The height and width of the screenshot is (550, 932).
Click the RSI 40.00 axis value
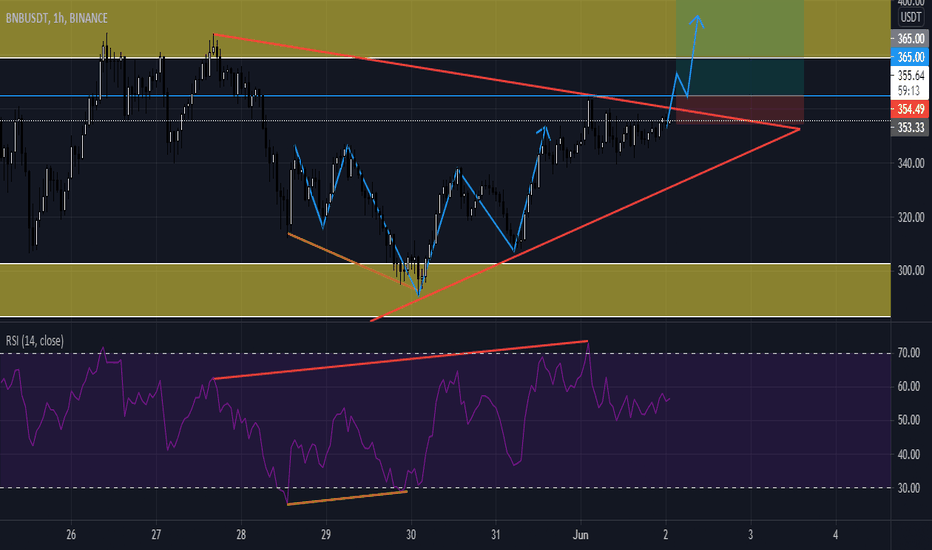click(909, 454)
